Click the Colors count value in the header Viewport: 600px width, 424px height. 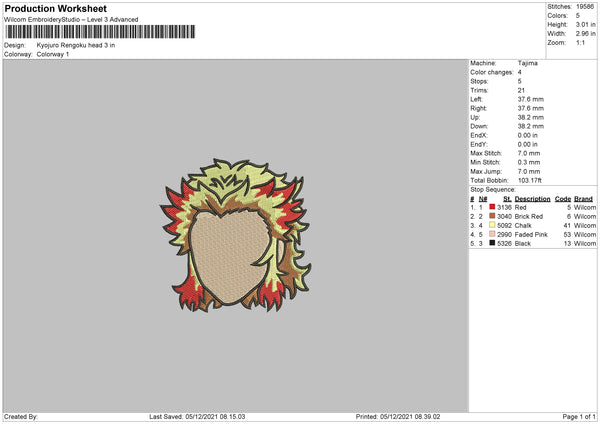click(x=578, y=16)
